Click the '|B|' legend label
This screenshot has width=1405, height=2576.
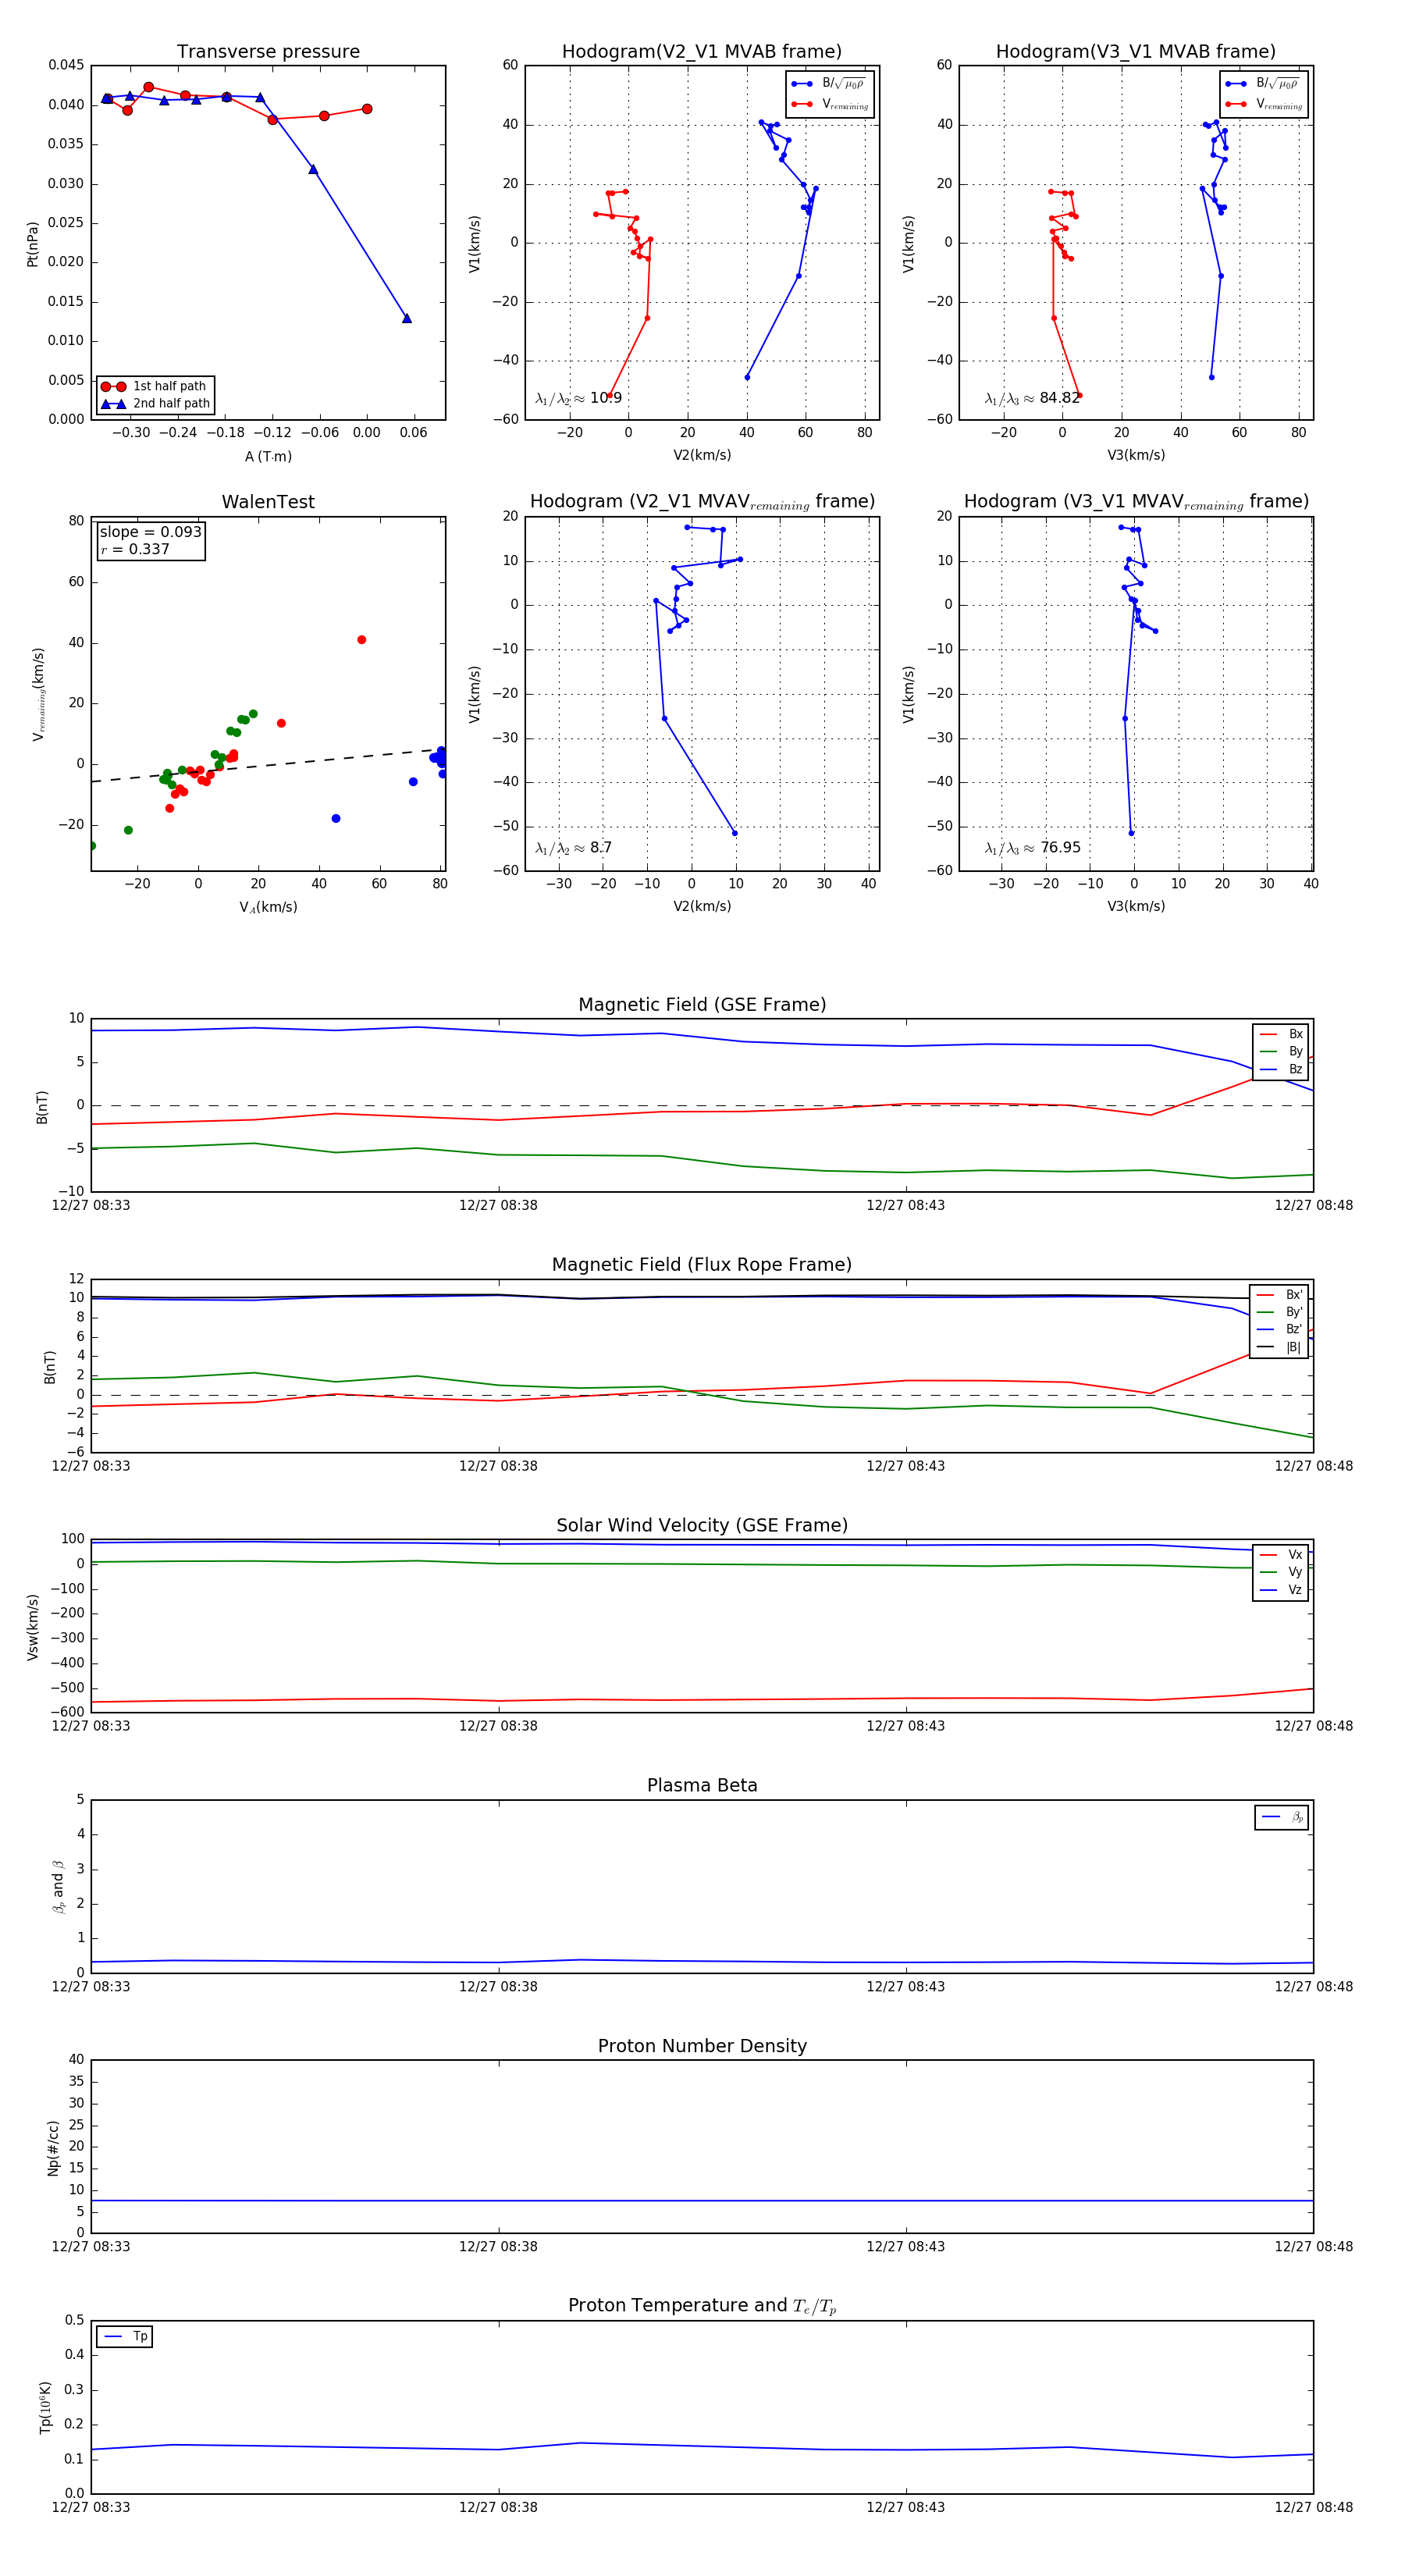click(x=1294, y=1348)
